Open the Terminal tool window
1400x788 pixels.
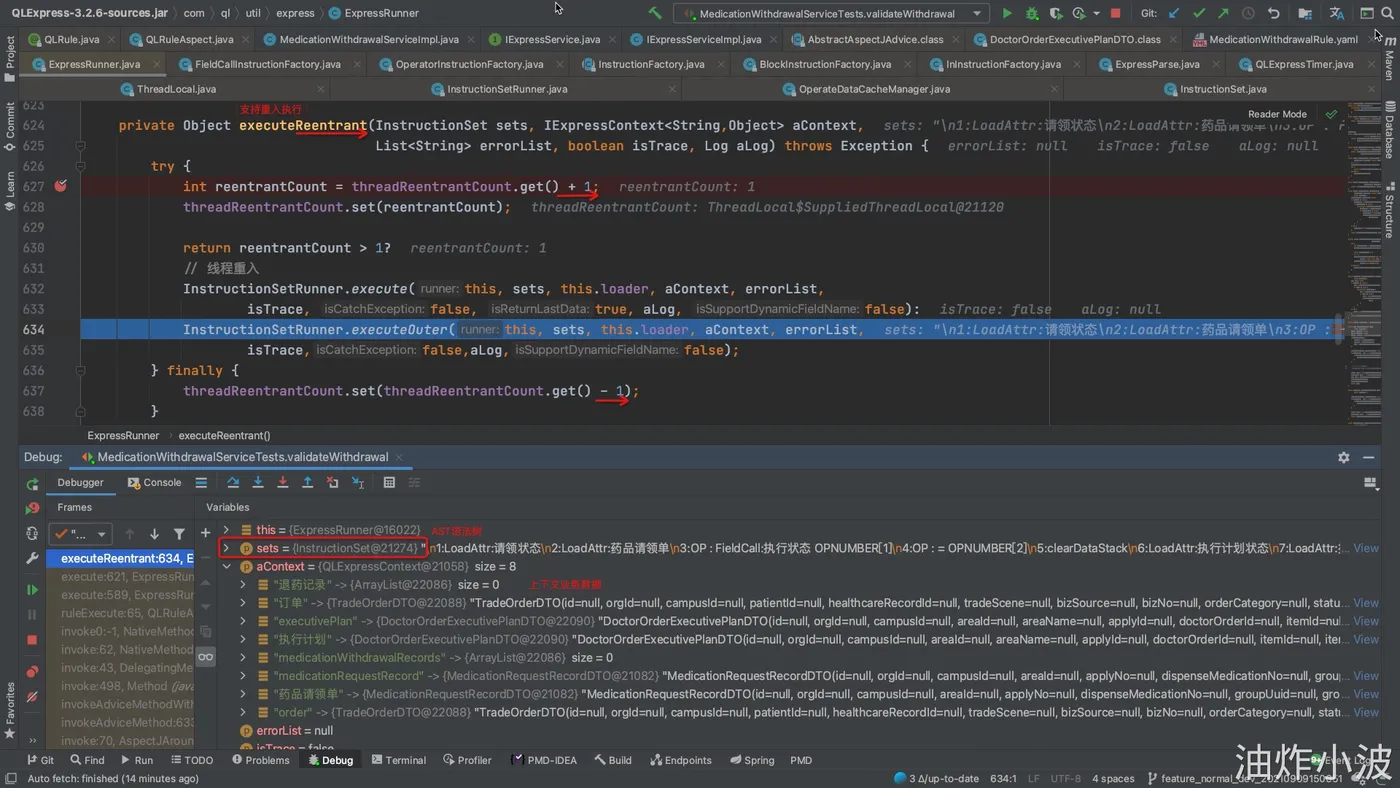398,760
